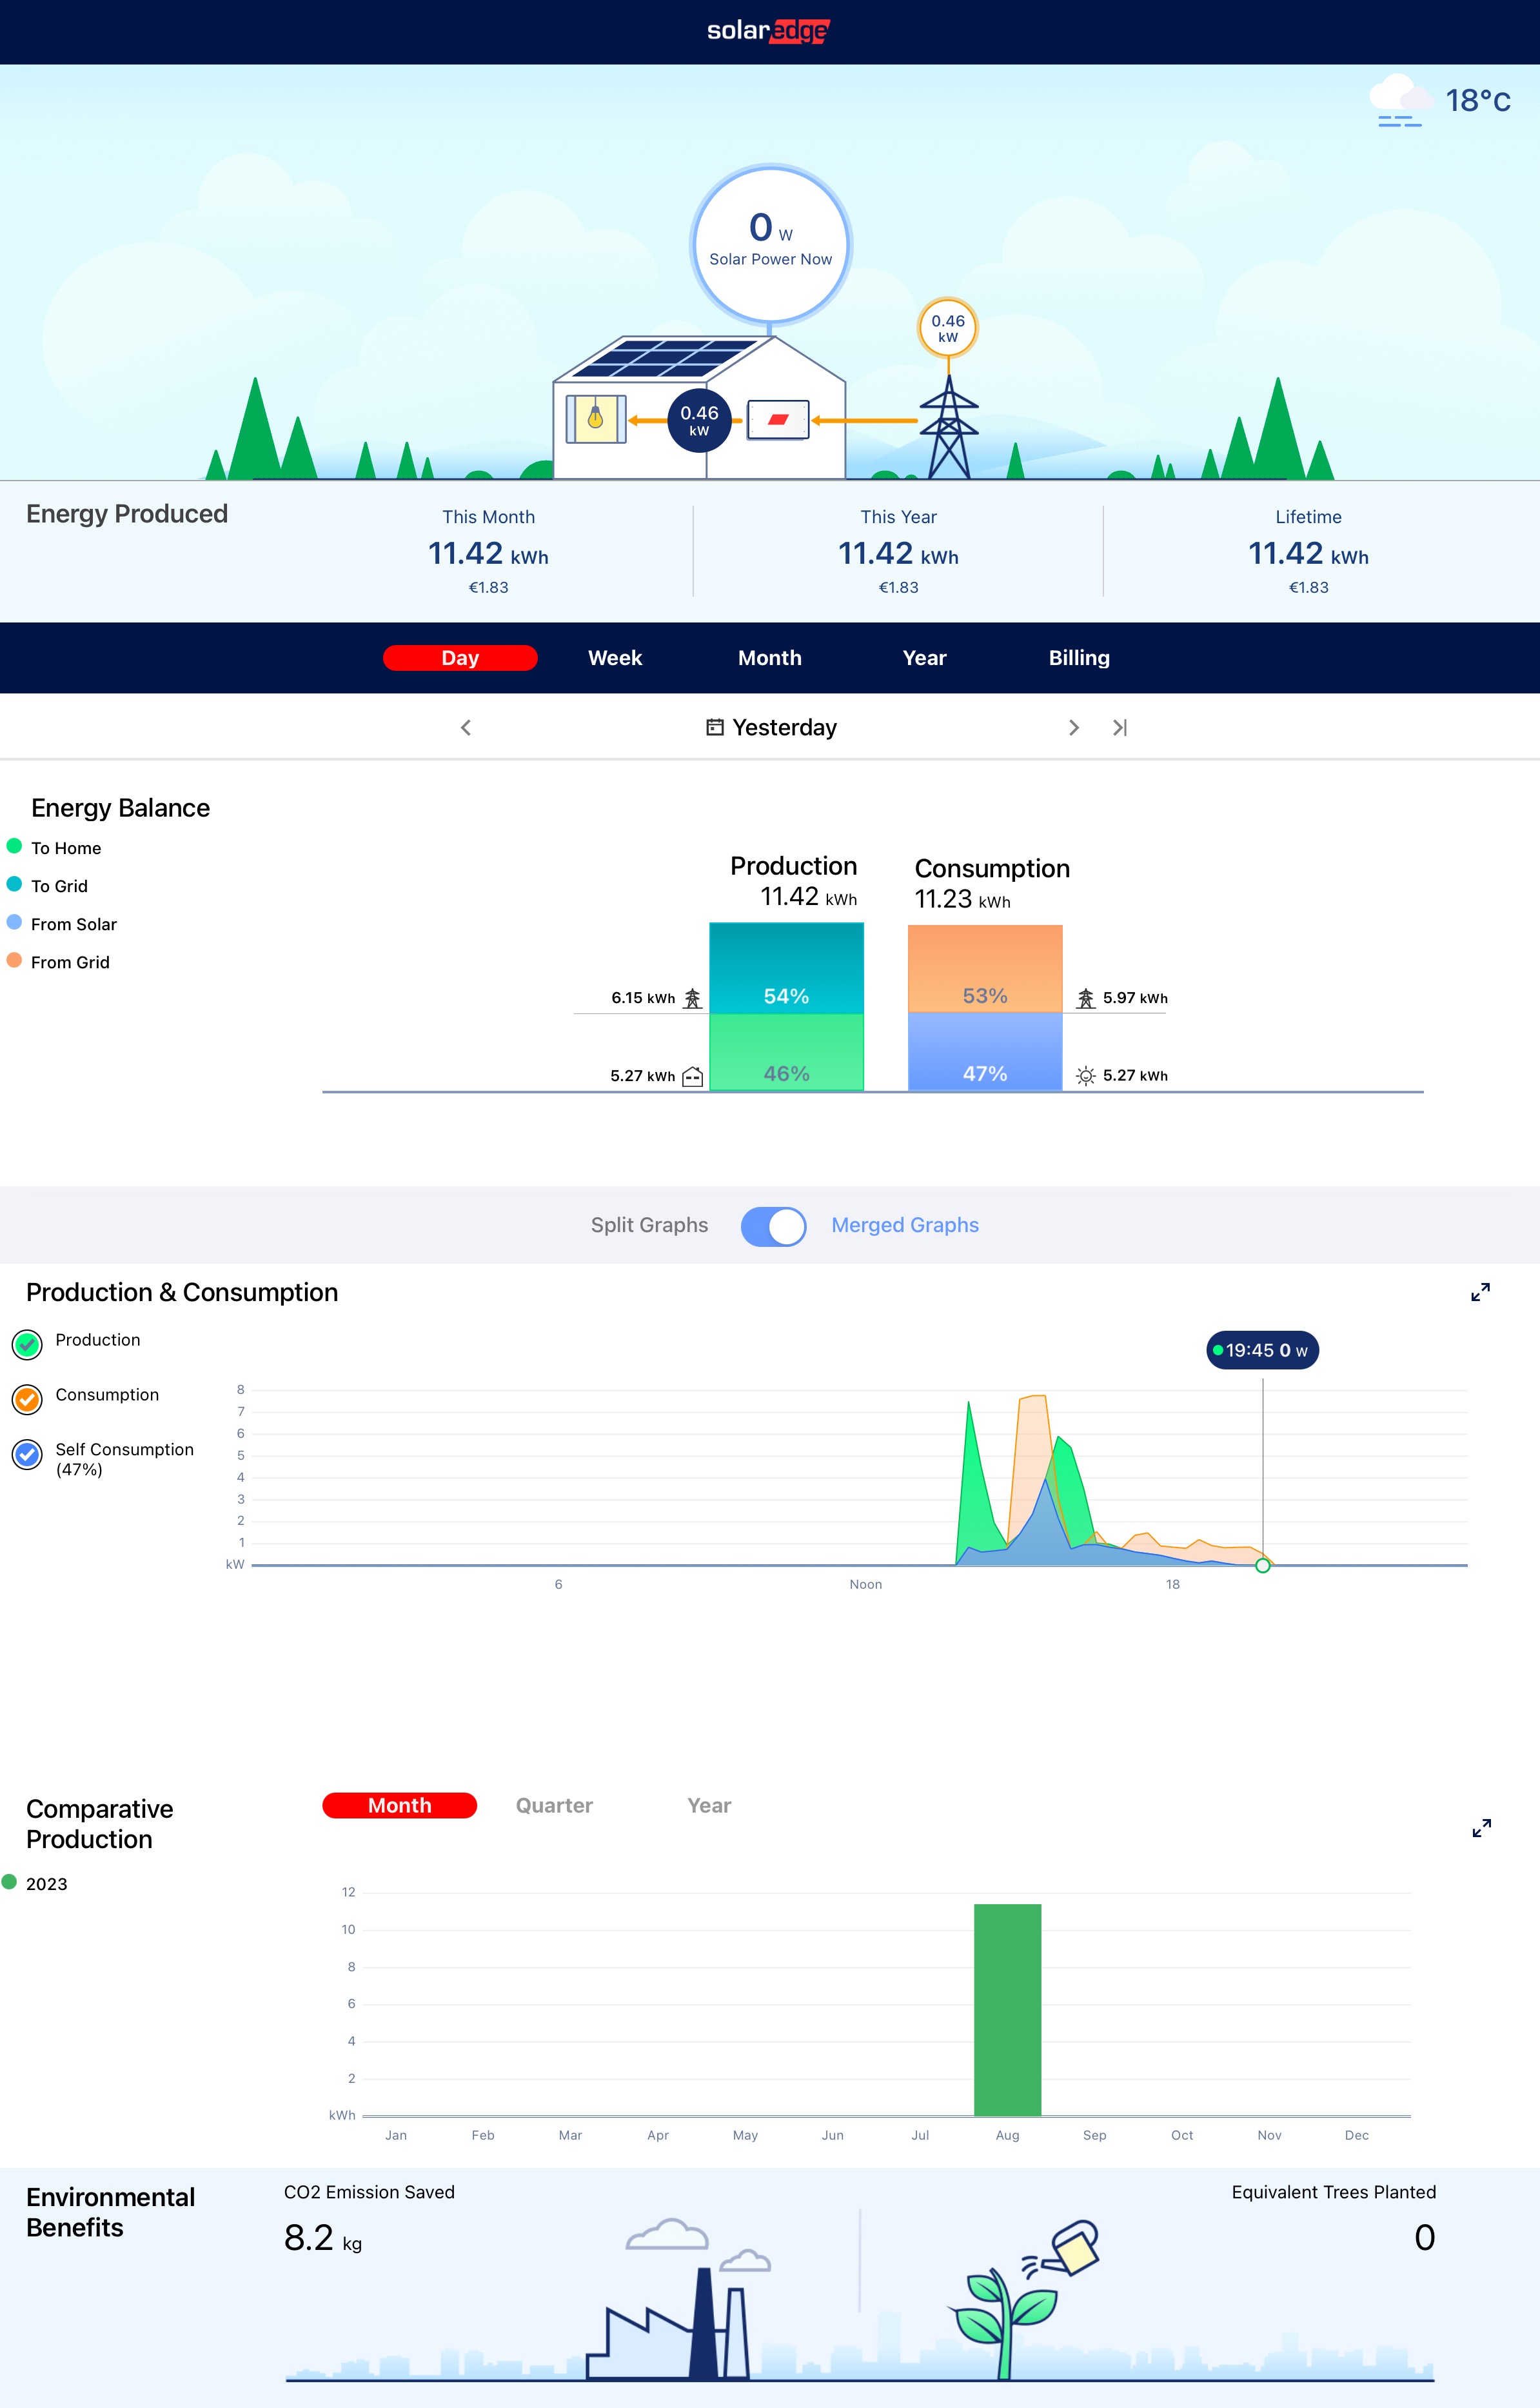
Task: Tap the Solar Power Now circle
Action: click(x=770, y=244)
